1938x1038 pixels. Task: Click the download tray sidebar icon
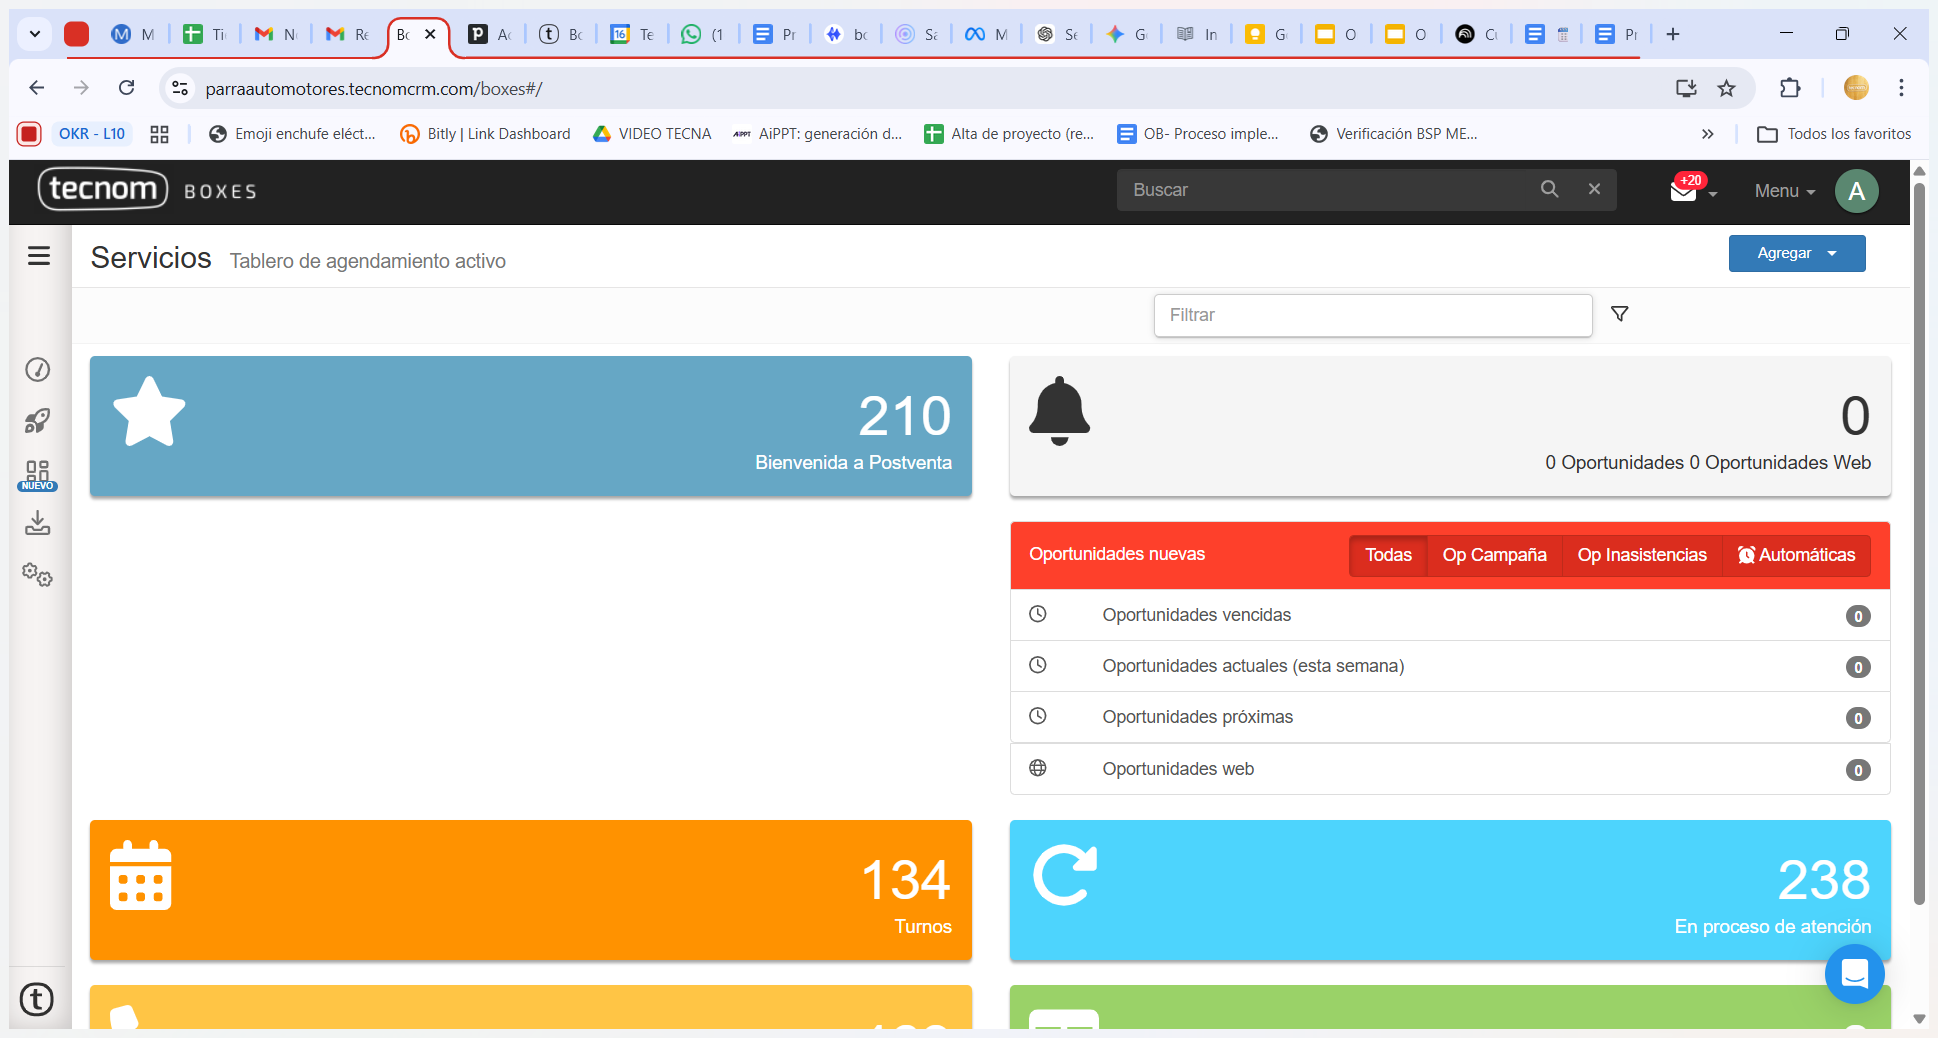point(38,523)
